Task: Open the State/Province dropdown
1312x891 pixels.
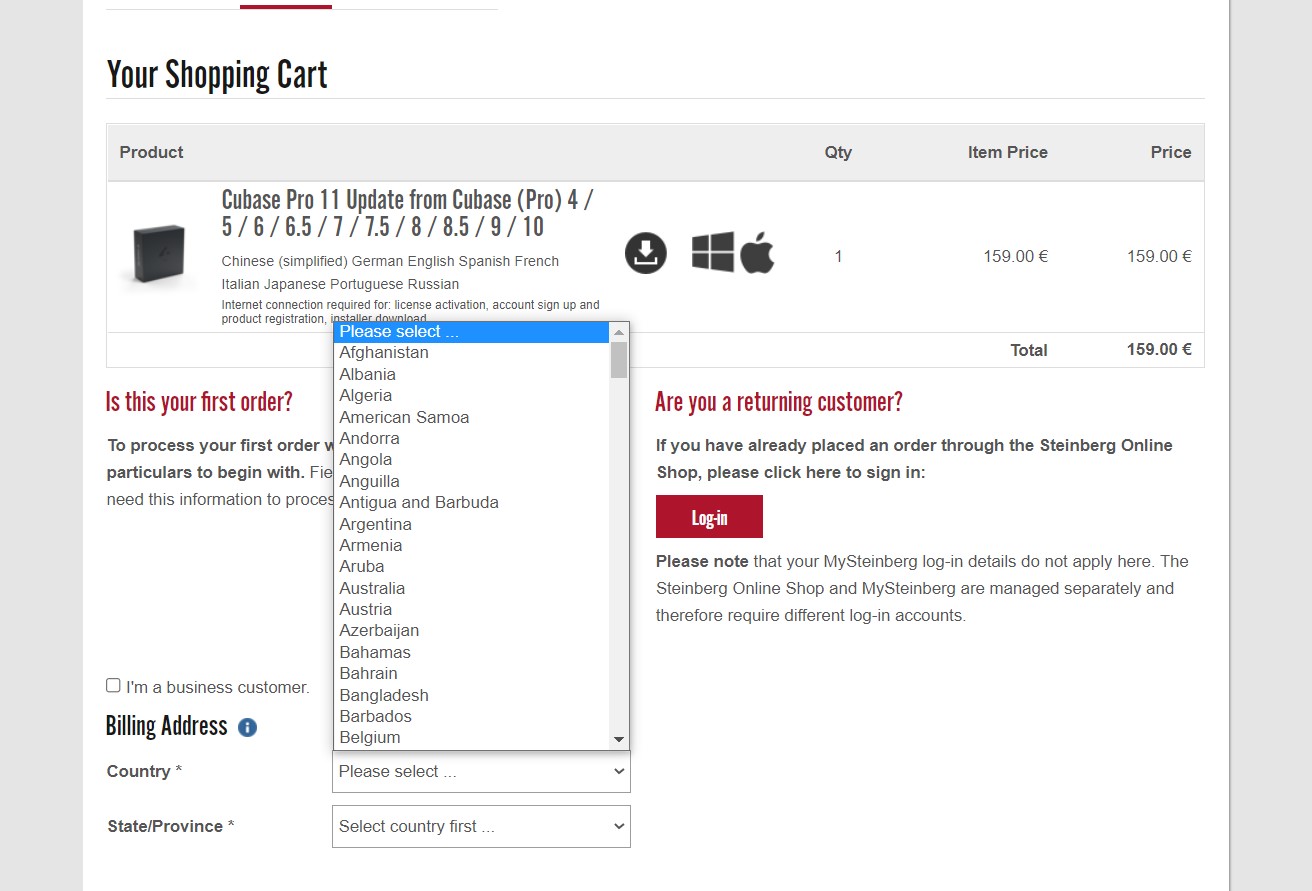Action: (x=481, y=826)
